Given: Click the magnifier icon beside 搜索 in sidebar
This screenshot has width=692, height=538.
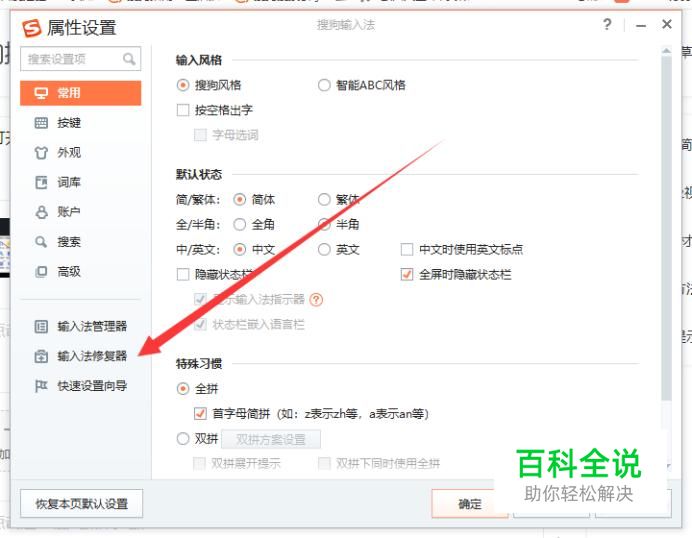Looking at the screenshot, I should point(41,242).
